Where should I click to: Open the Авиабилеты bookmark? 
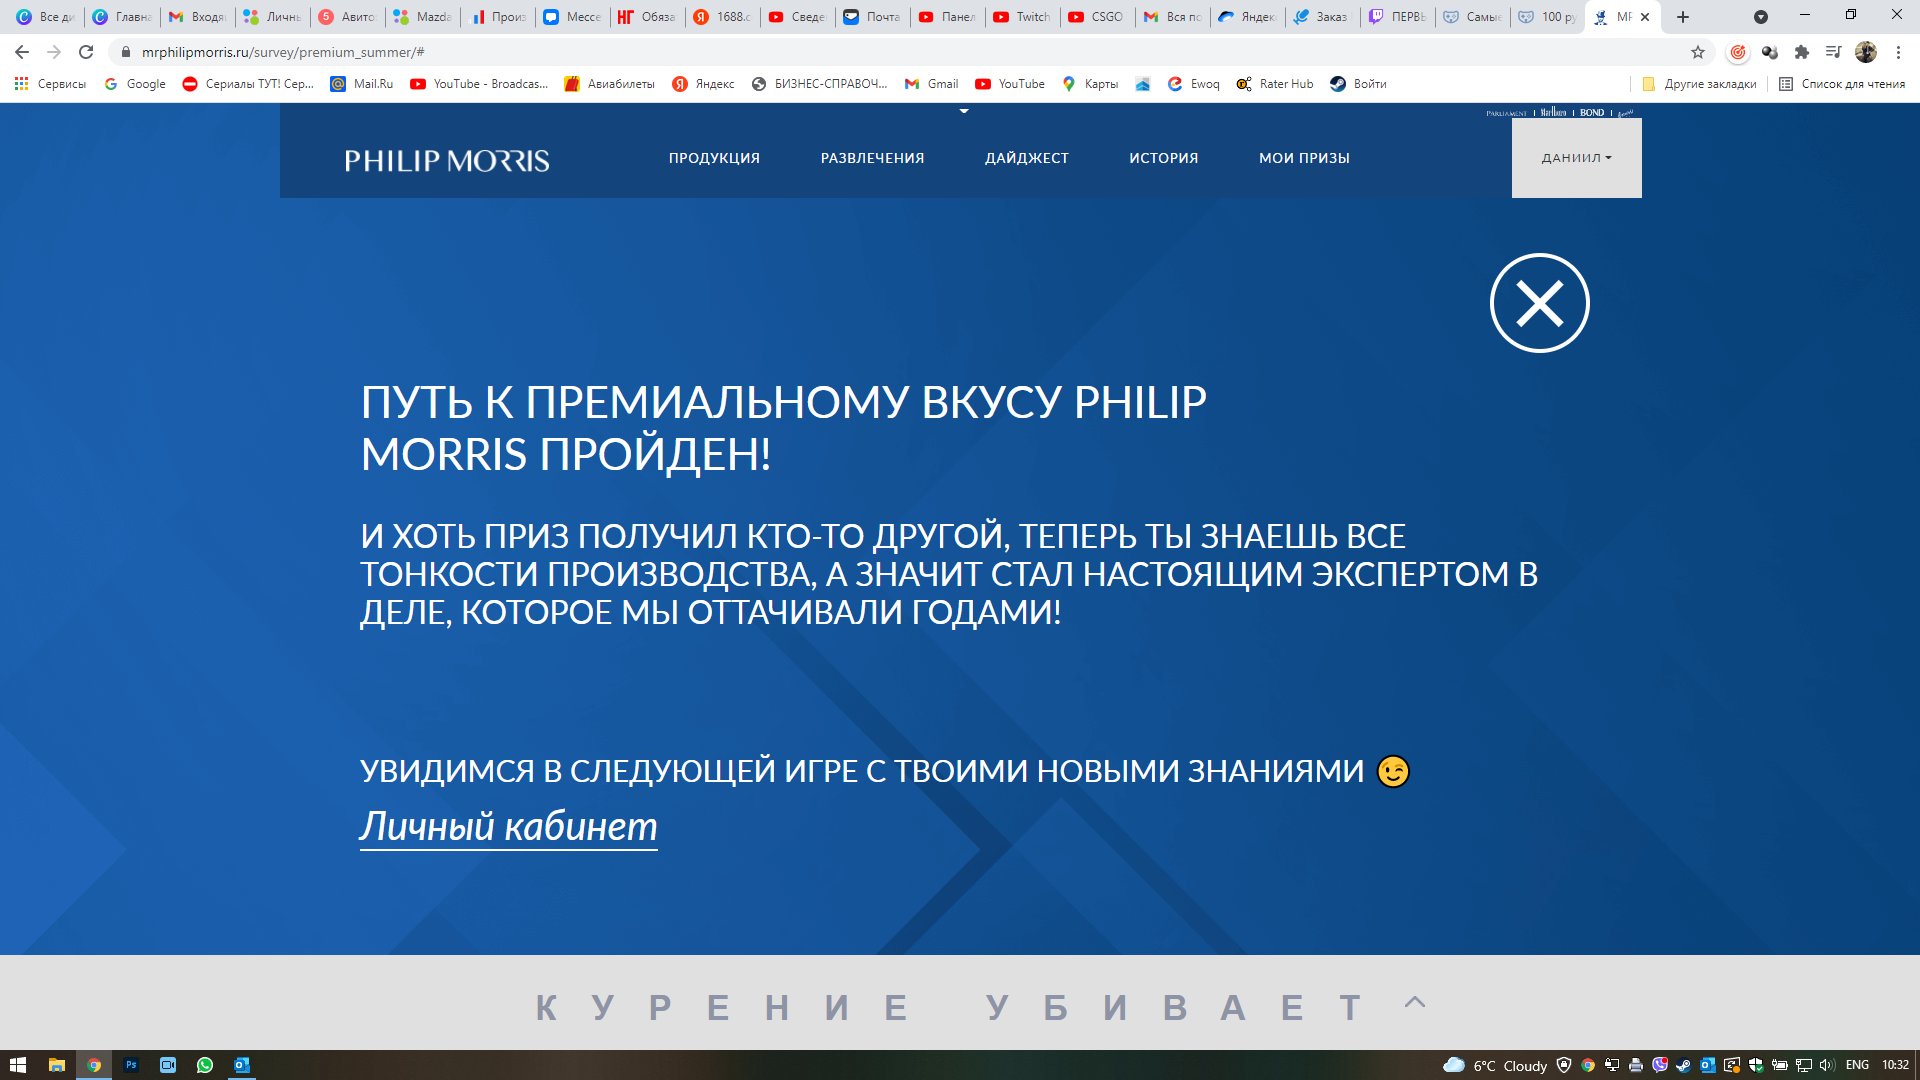(x=609, y=84)
